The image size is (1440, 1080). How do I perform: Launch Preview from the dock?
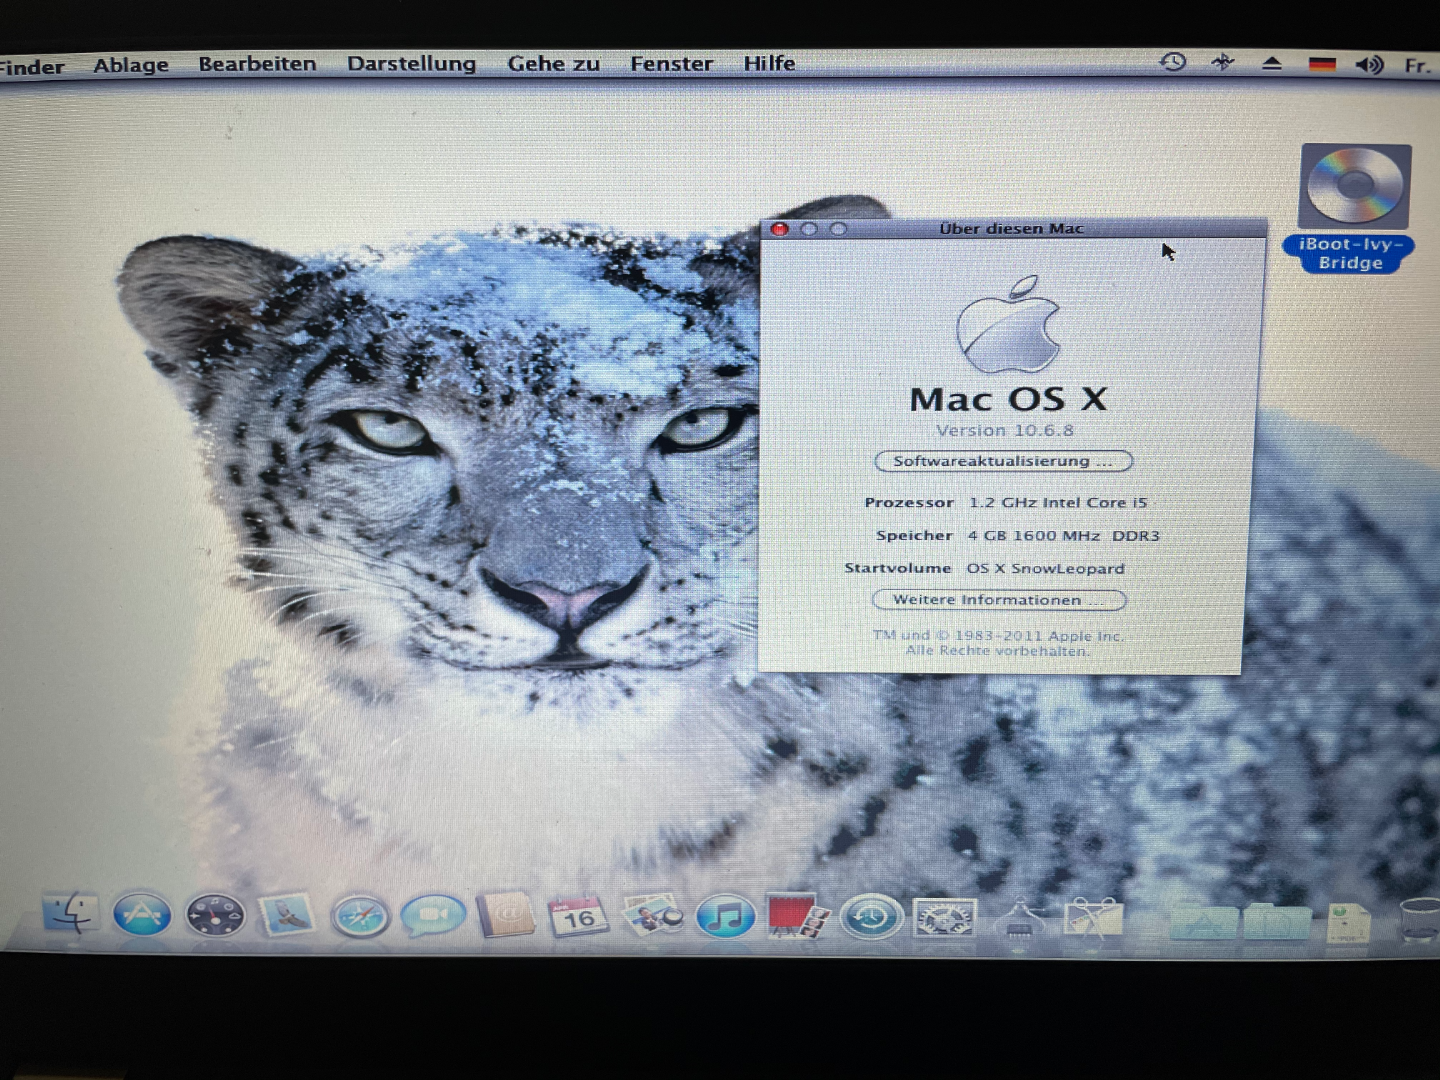(x=652, y=916)
